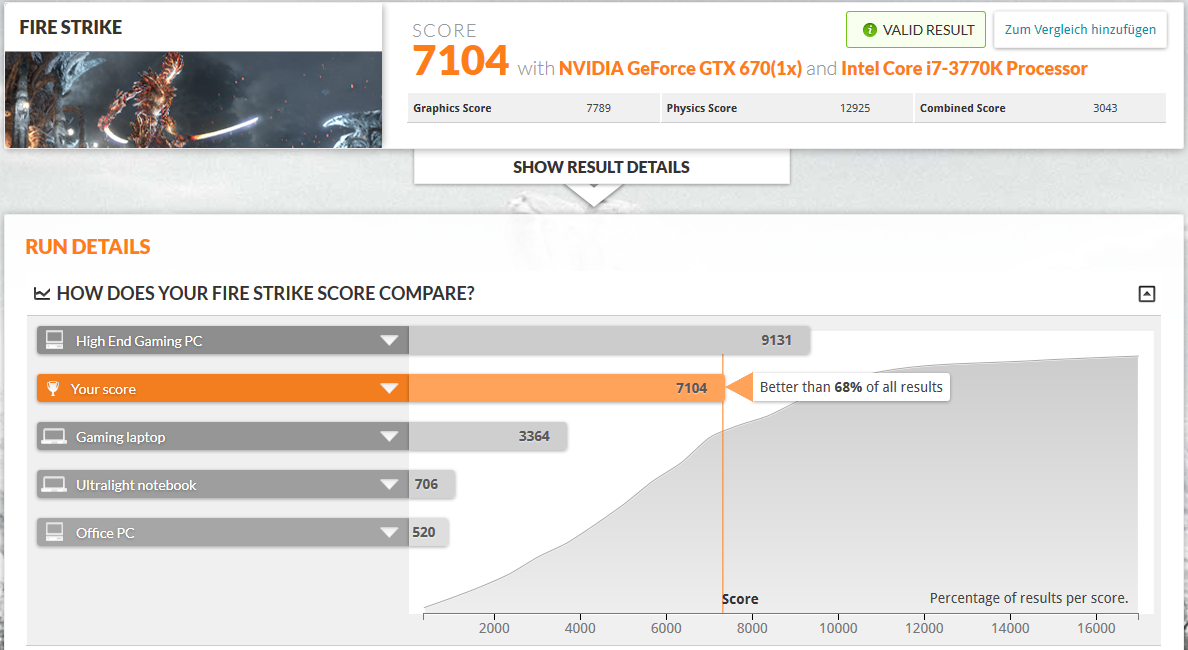1188x650 pixels.
Task: Add result via Zum Vergleich hinzufügen
Action: [1080, 30]
